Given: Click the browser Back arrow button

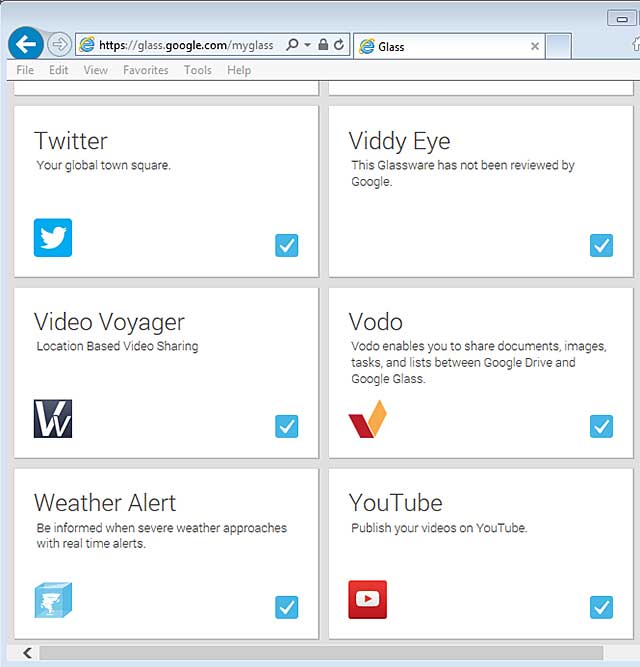Looking at the screenshot, I should (x=26, y=43).
